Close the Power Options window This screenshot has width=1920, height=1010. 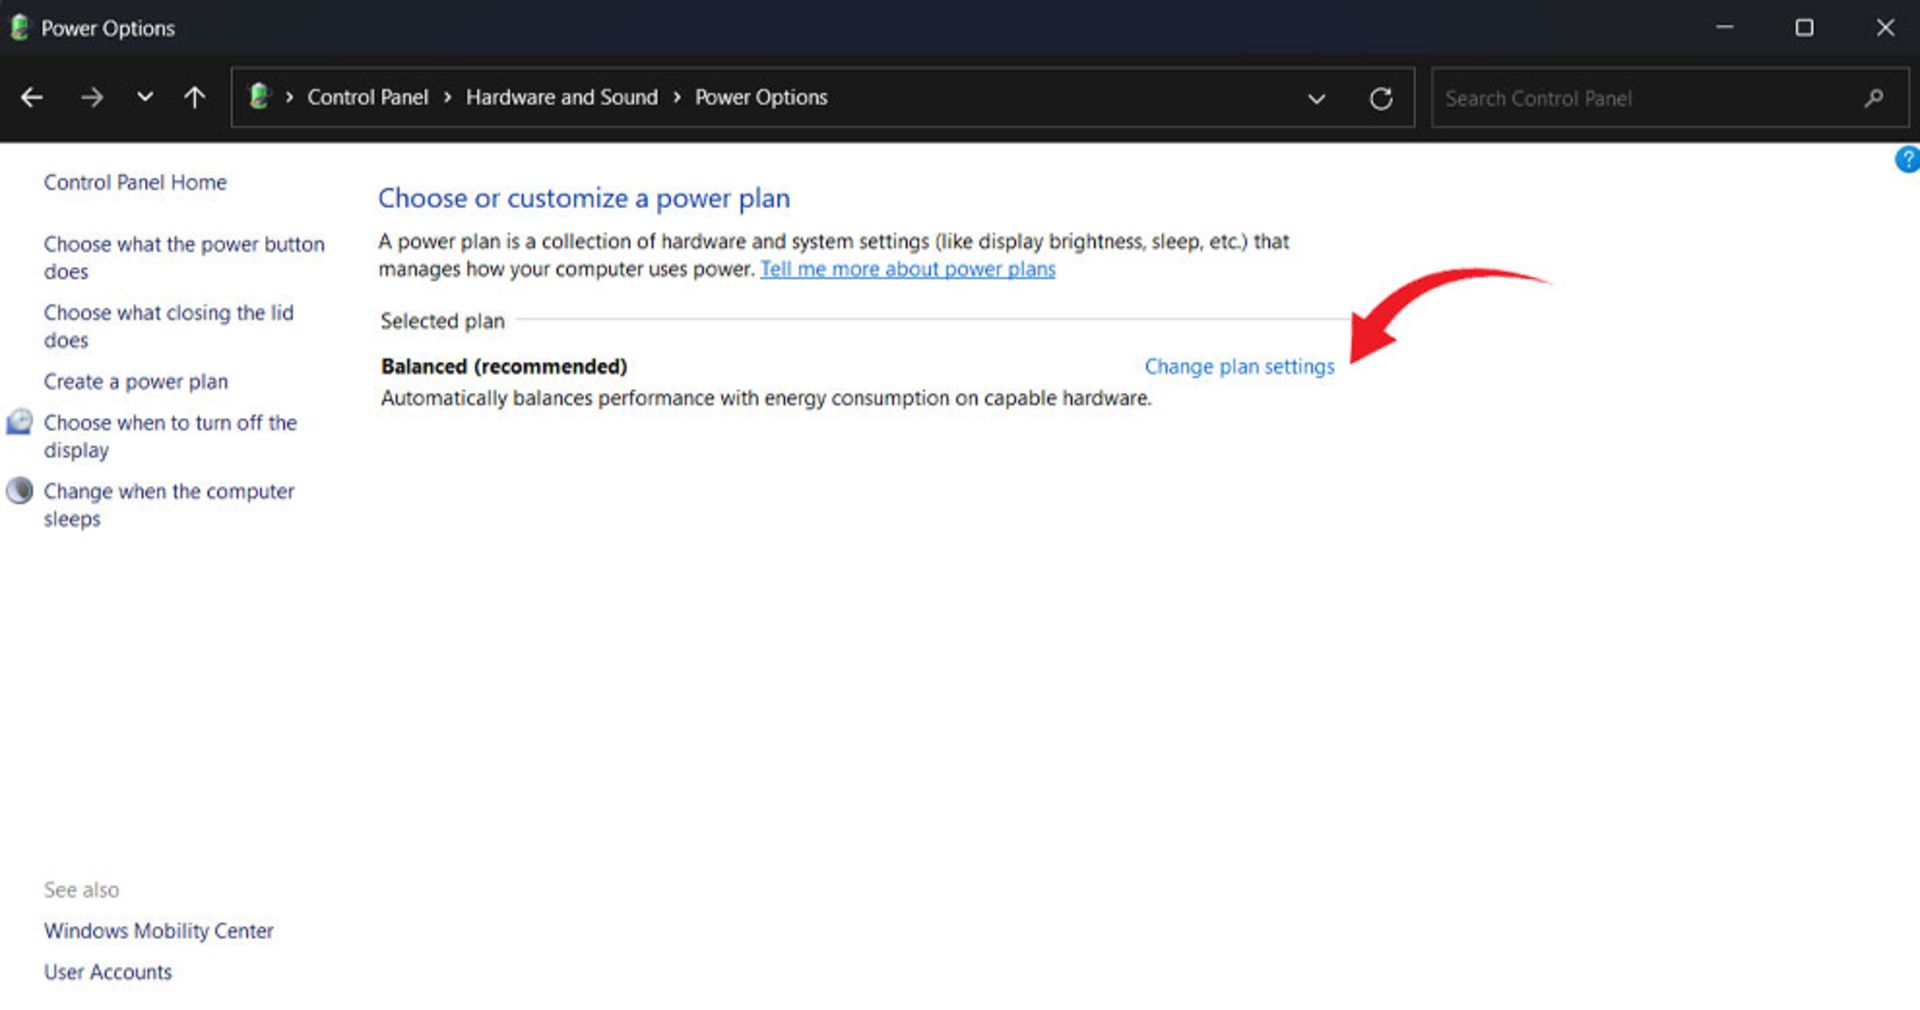[1885, 27]
